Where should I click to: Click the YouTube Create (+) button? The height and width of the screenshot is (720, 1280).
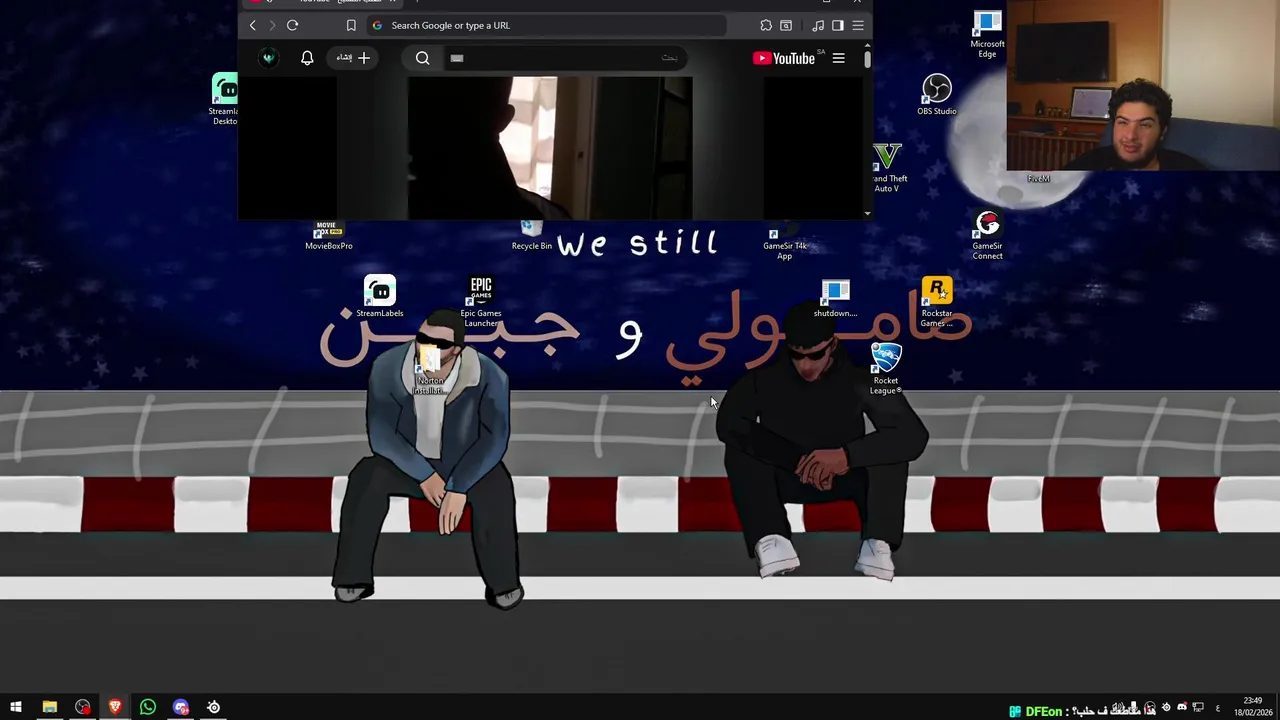(x=354, y=58)
